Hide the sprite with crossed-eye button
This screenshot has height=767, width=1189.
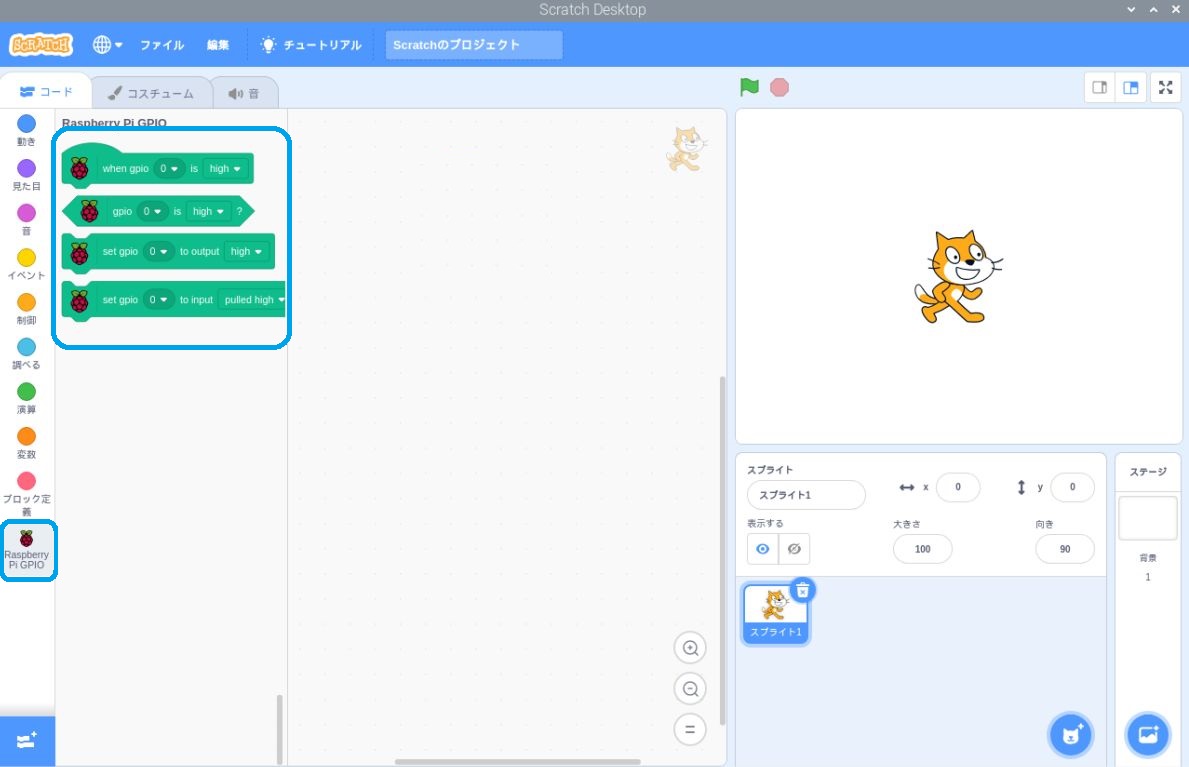point(794,549)
